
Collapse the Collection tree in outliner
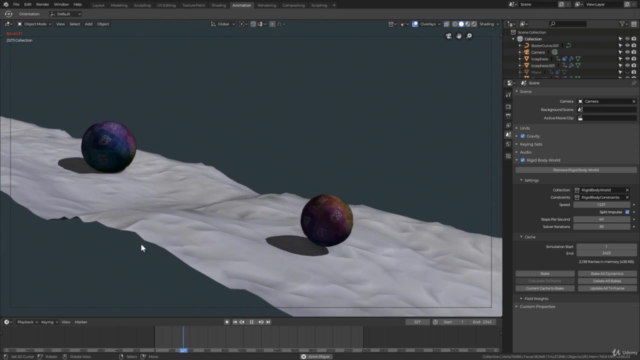[x=513, y=39]
